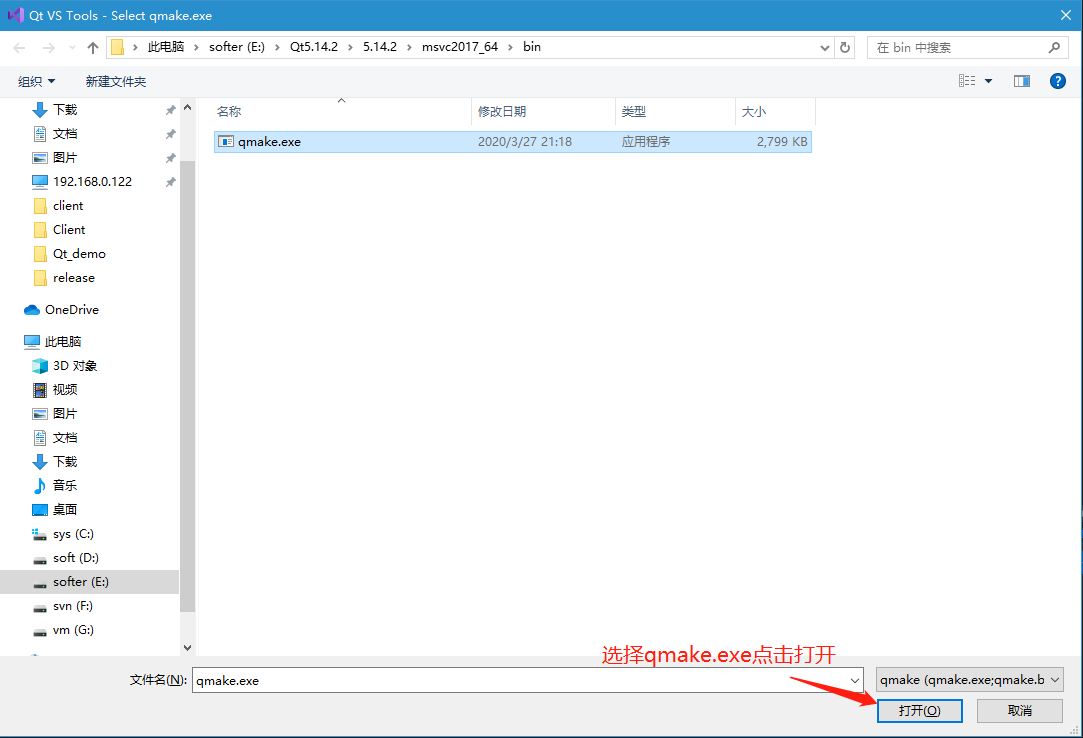The height and width of the screenshot is (738, 1083).
Task: Select 图片 in quick access
Action: coord(65,158)
